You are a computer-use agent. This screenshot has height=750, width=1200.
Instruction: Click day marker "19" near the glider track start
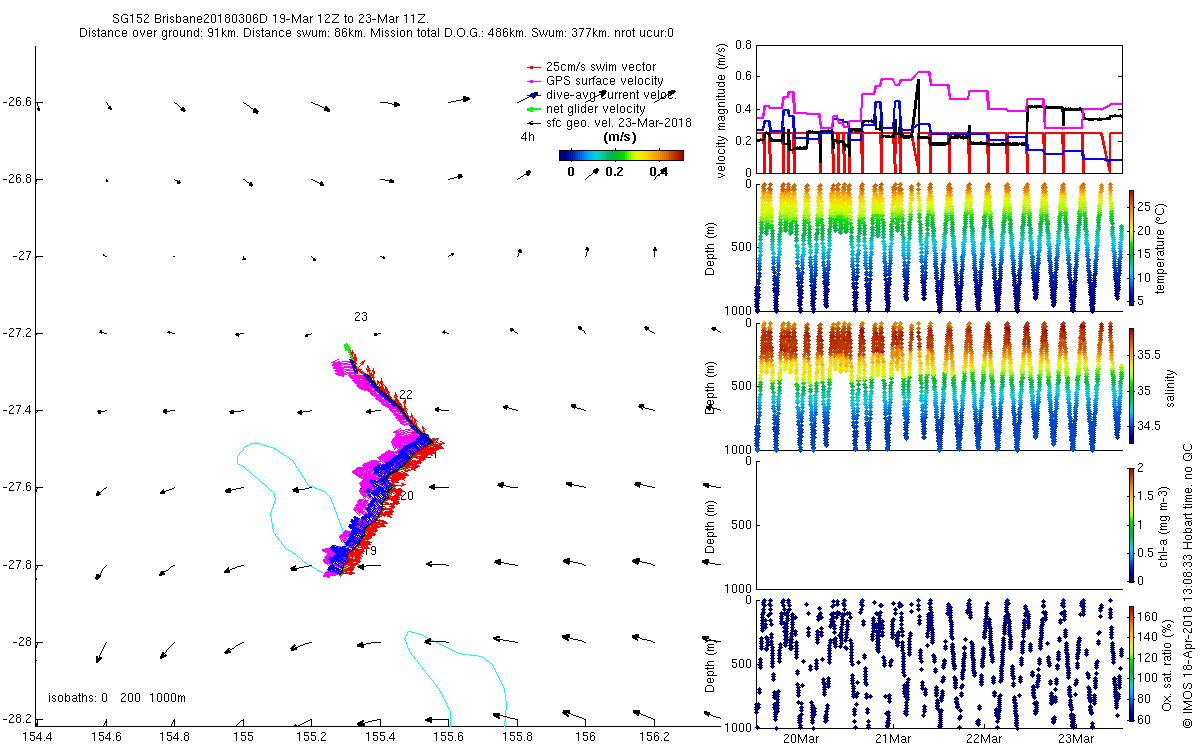(x=370, y=551)
